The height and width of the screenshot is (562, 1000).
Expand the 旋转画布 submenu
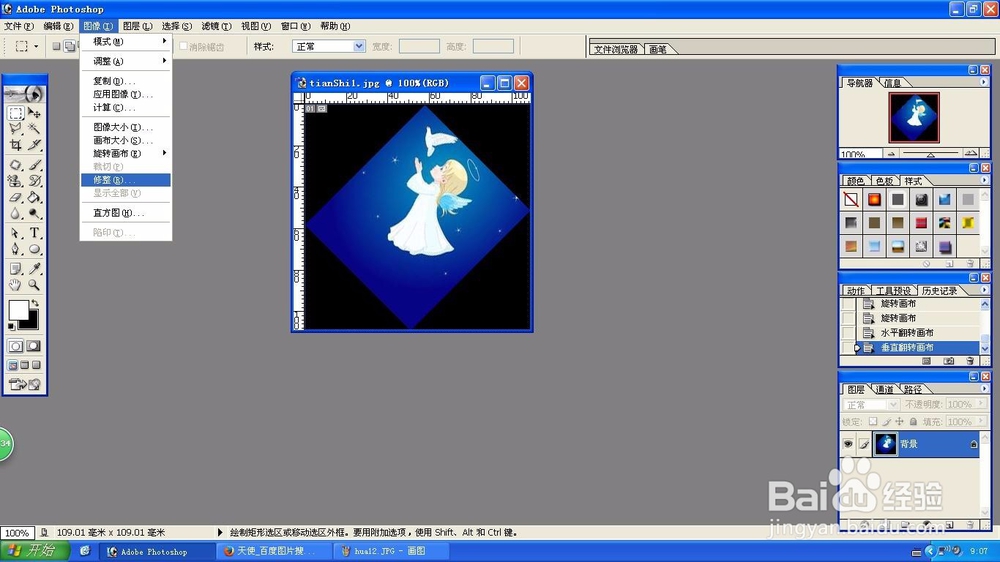click(x=126, y=153)
